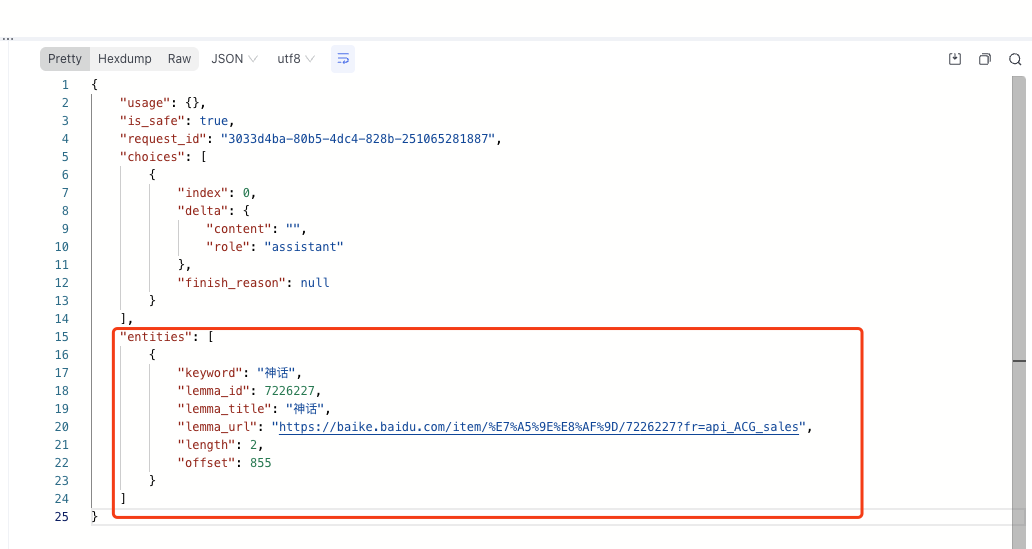Click the vertical scrollbar thumb
The image size is (1032, 549).
click(1019, 220)
